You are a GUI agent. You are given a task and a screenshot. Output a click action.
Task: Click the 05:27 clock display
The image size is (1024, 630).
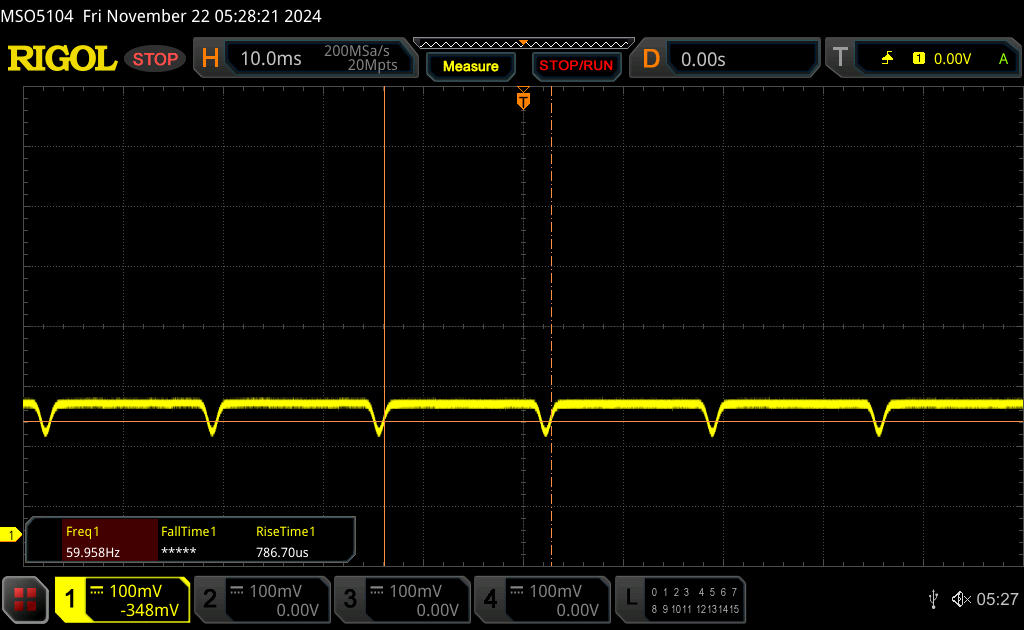tap(997, 599)
